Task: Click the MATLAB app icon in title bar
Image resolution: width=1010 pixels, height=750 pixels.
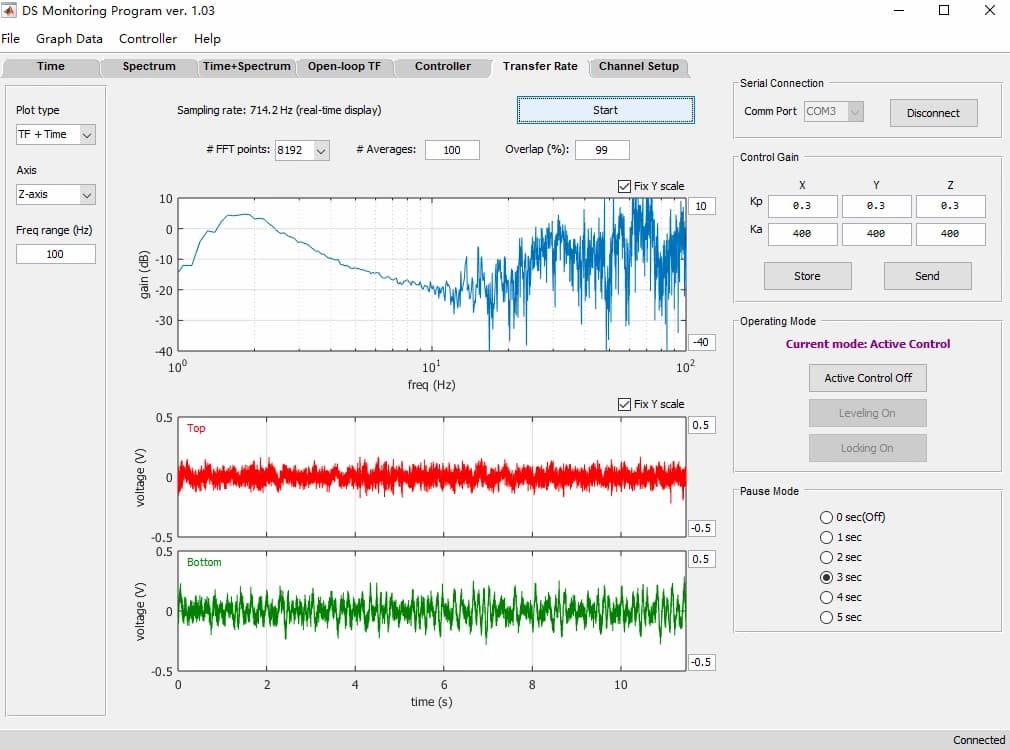Action: pos(8,10)
